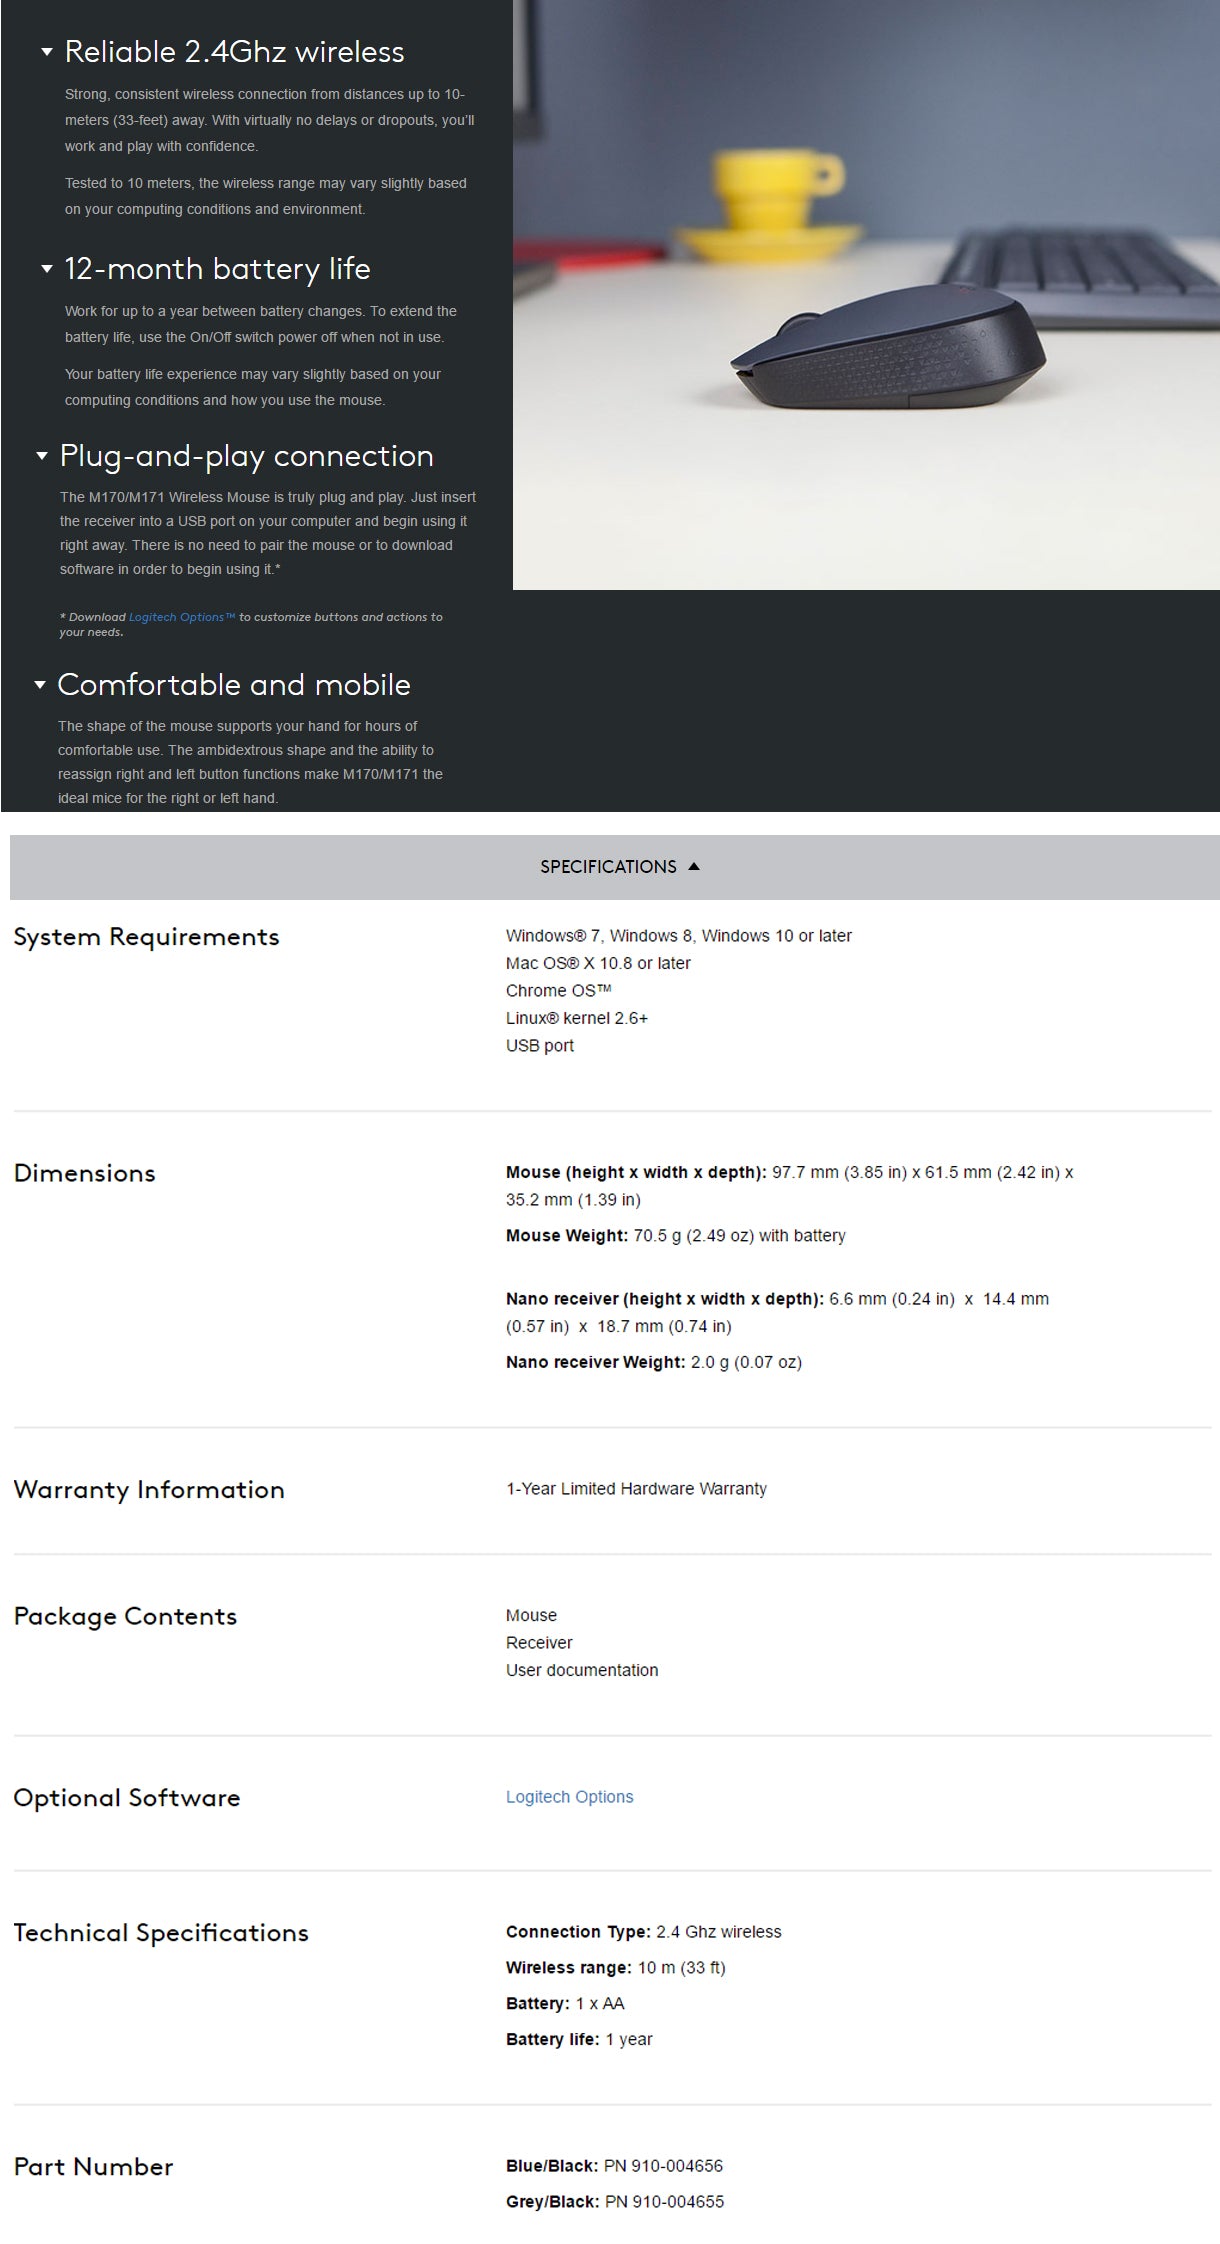Click the Comfortable and mobile heading text
The height and width of the screenshot is (2244, 1220).
pyautogui.click(x=234, y=685)
